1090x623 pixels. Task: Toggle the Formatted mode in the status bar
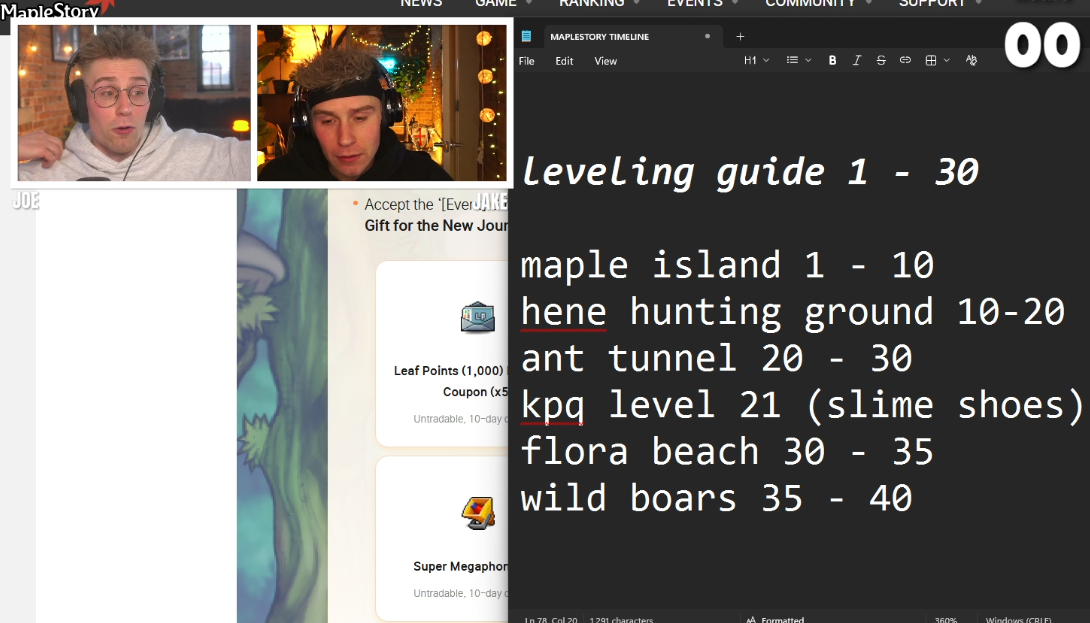point(774,619)
